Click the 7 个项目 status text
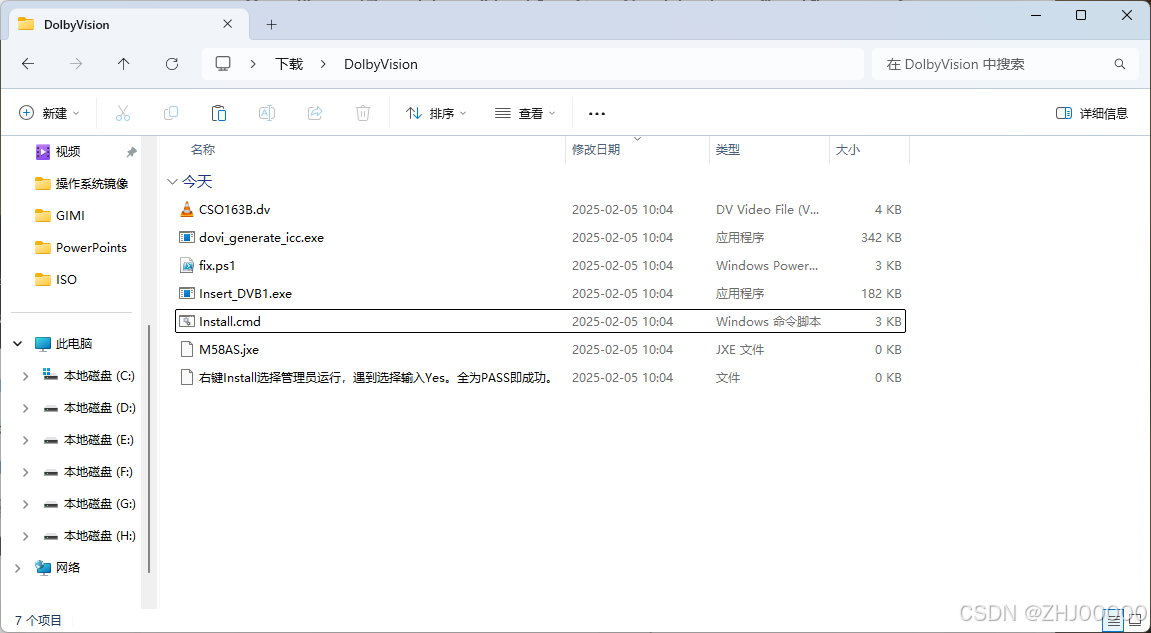The width and height of the screenshot is (1151, 633). point(38,621)
